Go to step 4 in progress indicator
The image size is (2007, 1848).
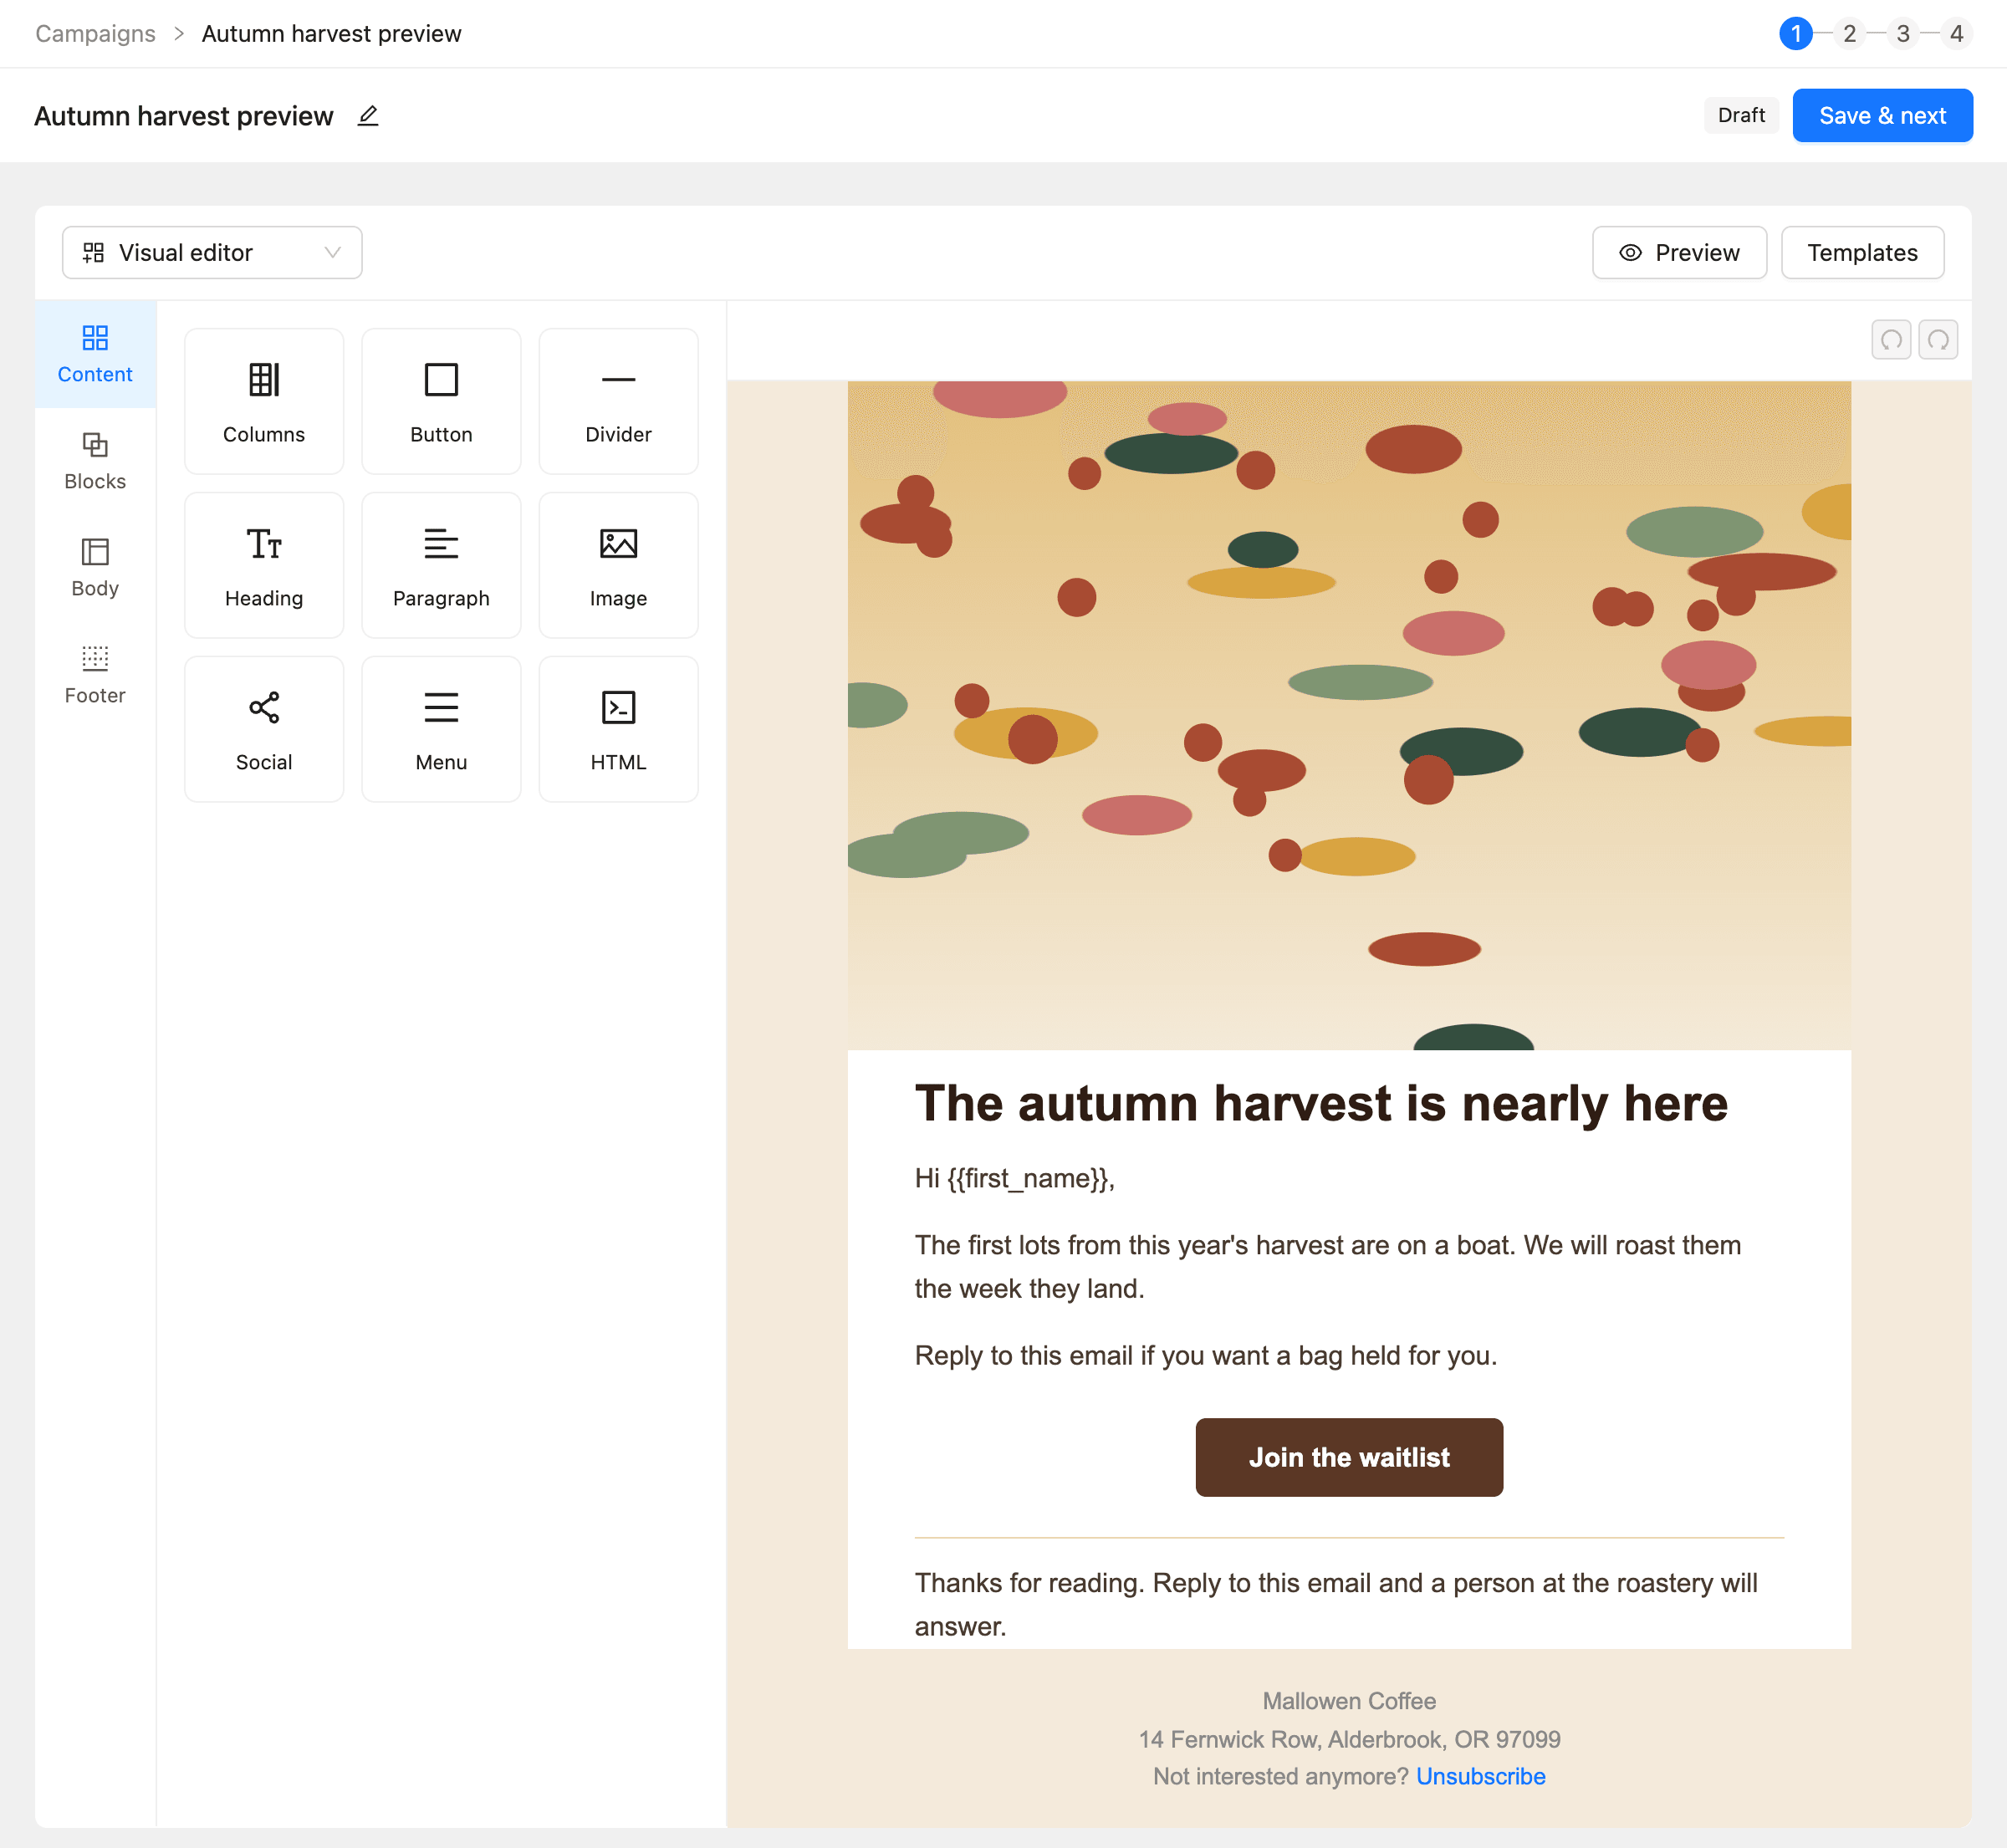(1956, 34)
